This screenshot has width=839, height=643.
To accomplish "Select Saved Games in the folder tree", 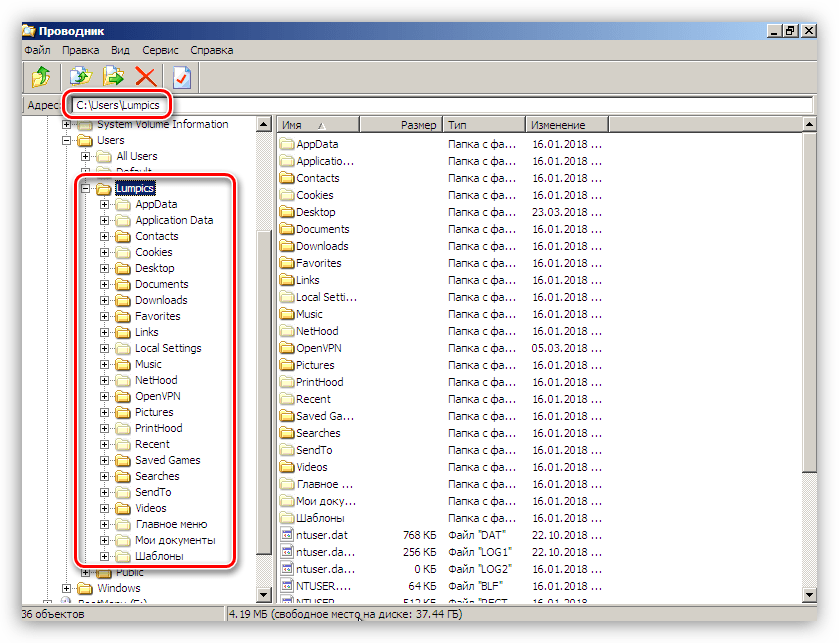I will click(x=167, y=460).
